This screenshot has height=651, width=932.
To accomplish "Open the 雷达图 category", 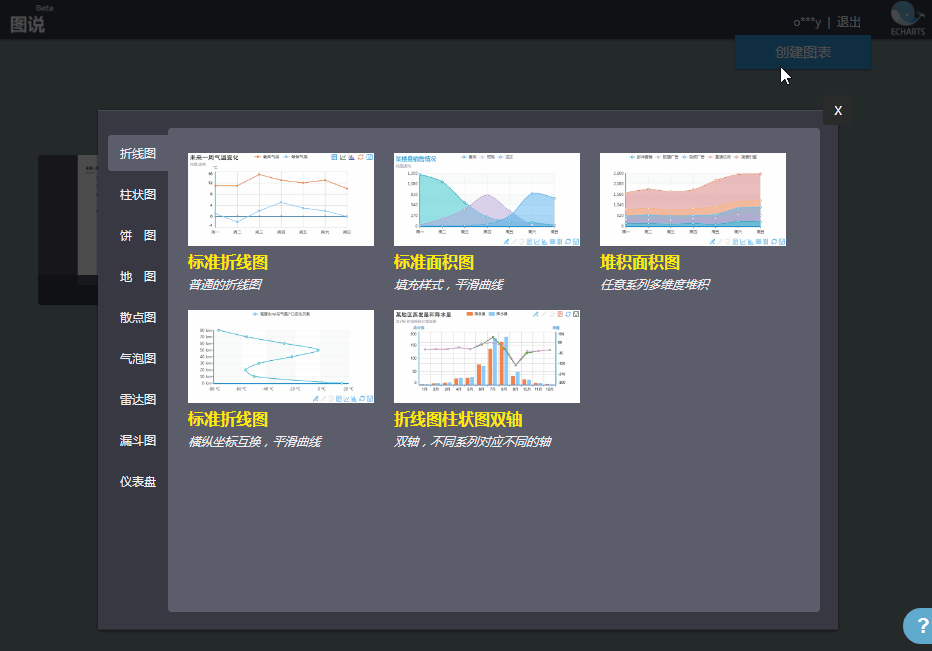I will [x=138, y=400].
